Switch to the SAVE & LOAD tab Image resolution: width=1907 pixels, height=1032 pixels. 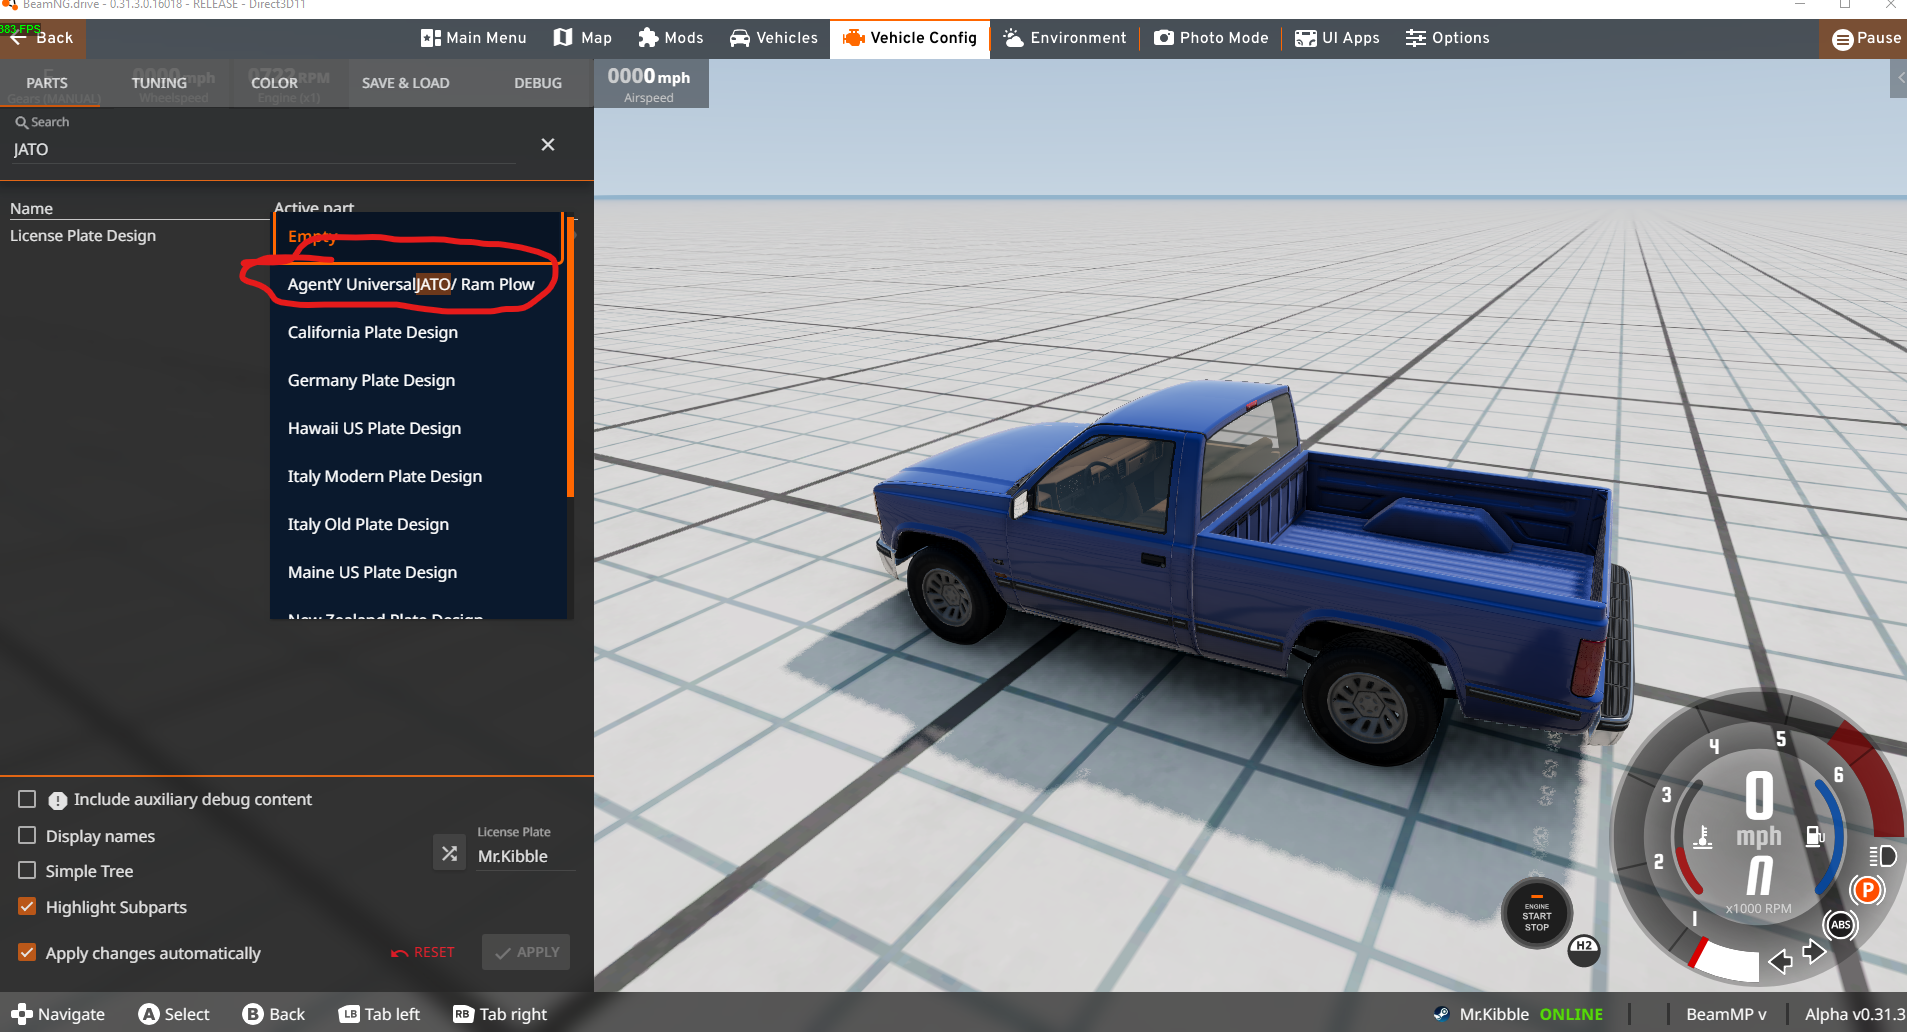pyautogui.click(x=405, y=83)
